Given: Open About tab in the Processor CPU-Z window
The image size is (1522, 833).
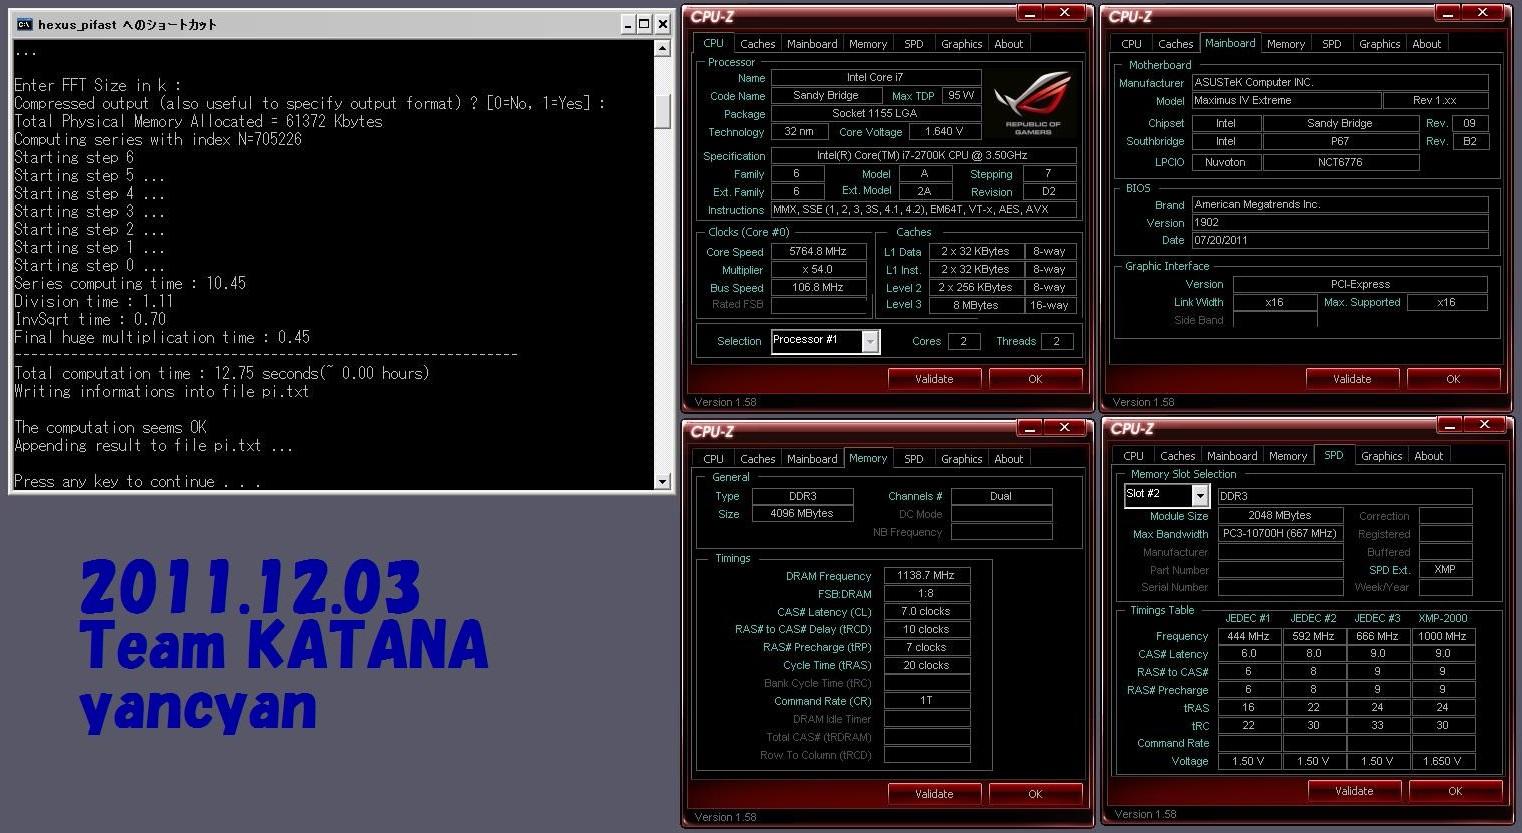Looking at the screenshot, I should 1008,44.
